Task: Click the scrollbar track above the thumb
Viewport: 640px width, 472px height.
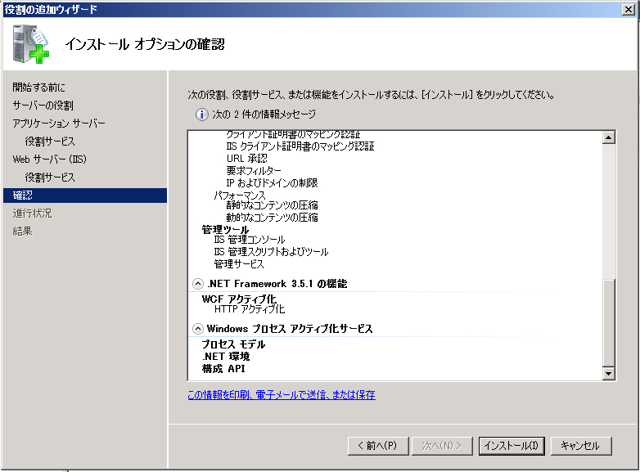Action: 608,212
